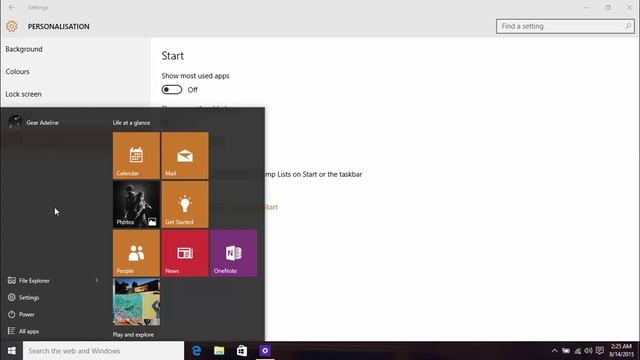Show hidden system tray icons
This screenshot has height=360, width=640.
554,351
